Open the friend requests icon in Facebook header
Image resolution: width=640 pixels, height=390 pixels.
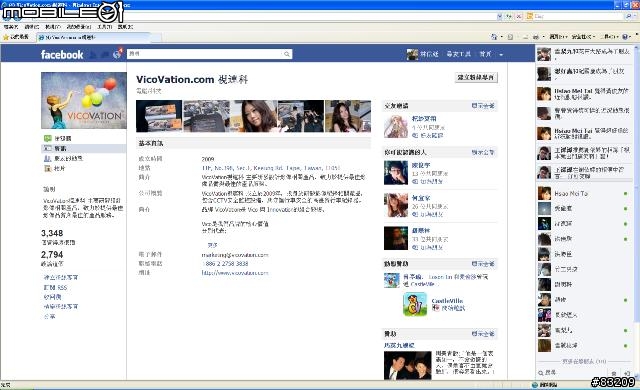[x=93, y=54]
